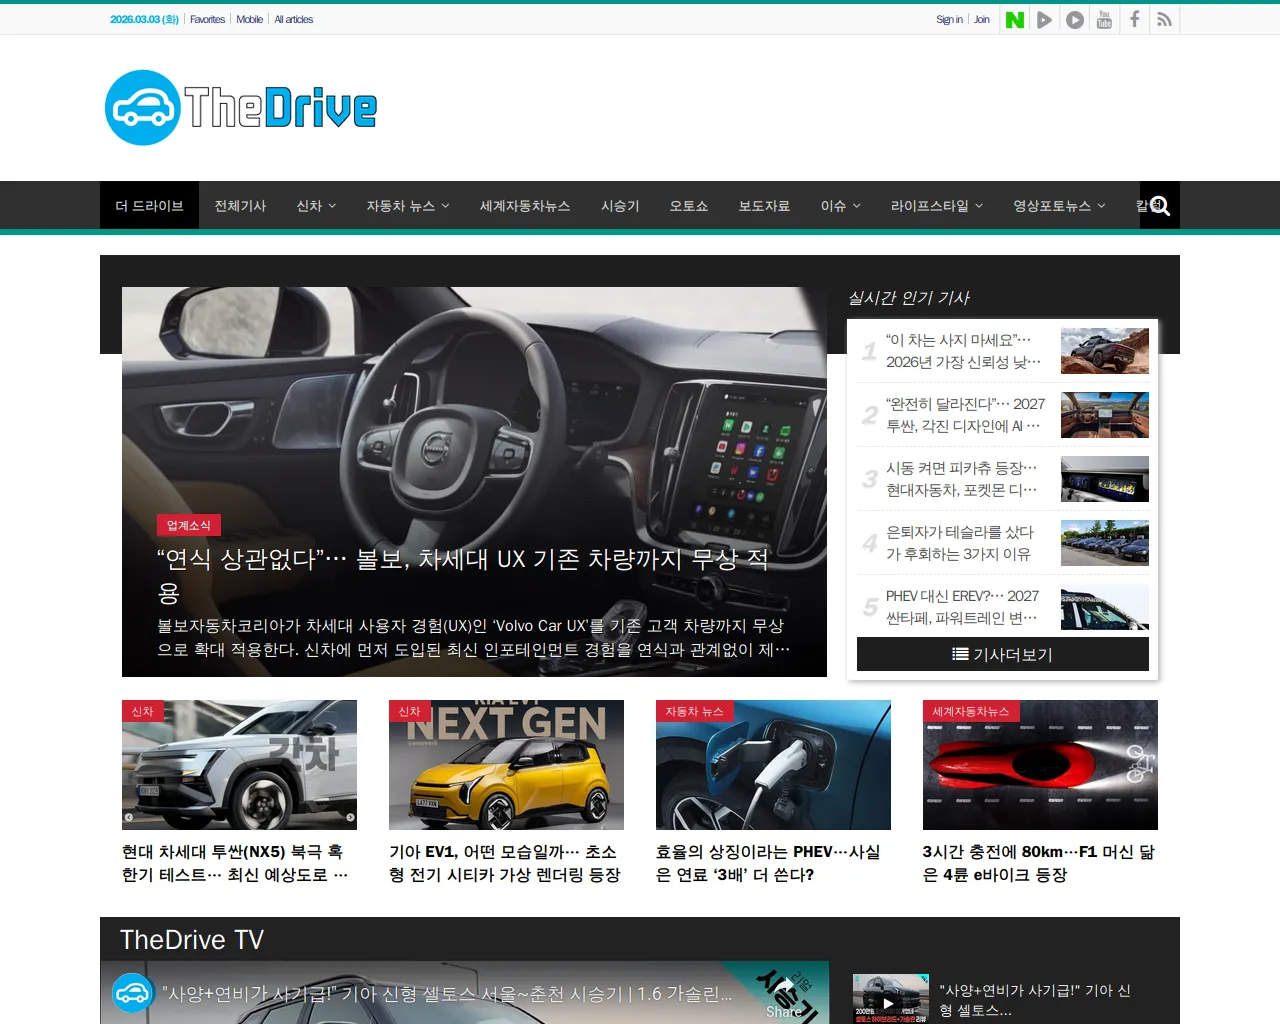Click the green Naver N icon
Image resolution: width=1280 pixels, height=1024 pixels.
click(1014, 20)
